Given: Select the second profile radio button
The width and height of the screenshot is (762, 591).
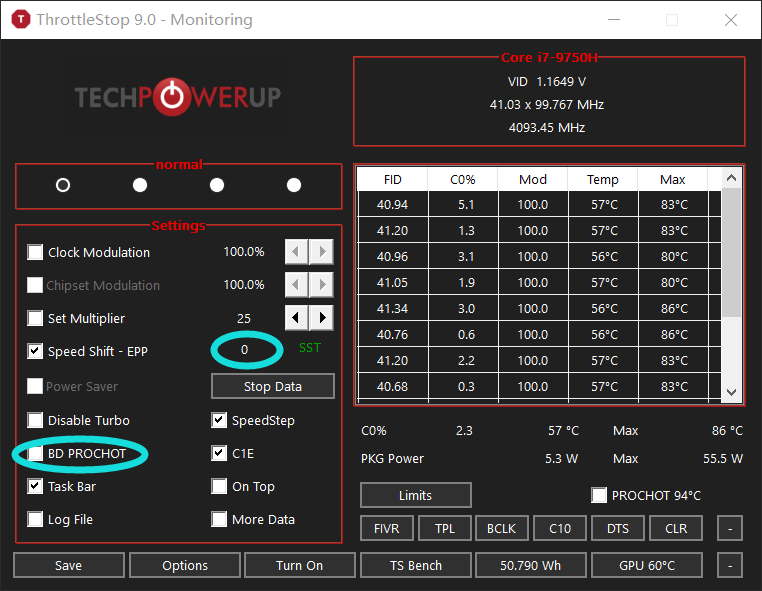Looking at the screenshot, I should click(140, 185).
